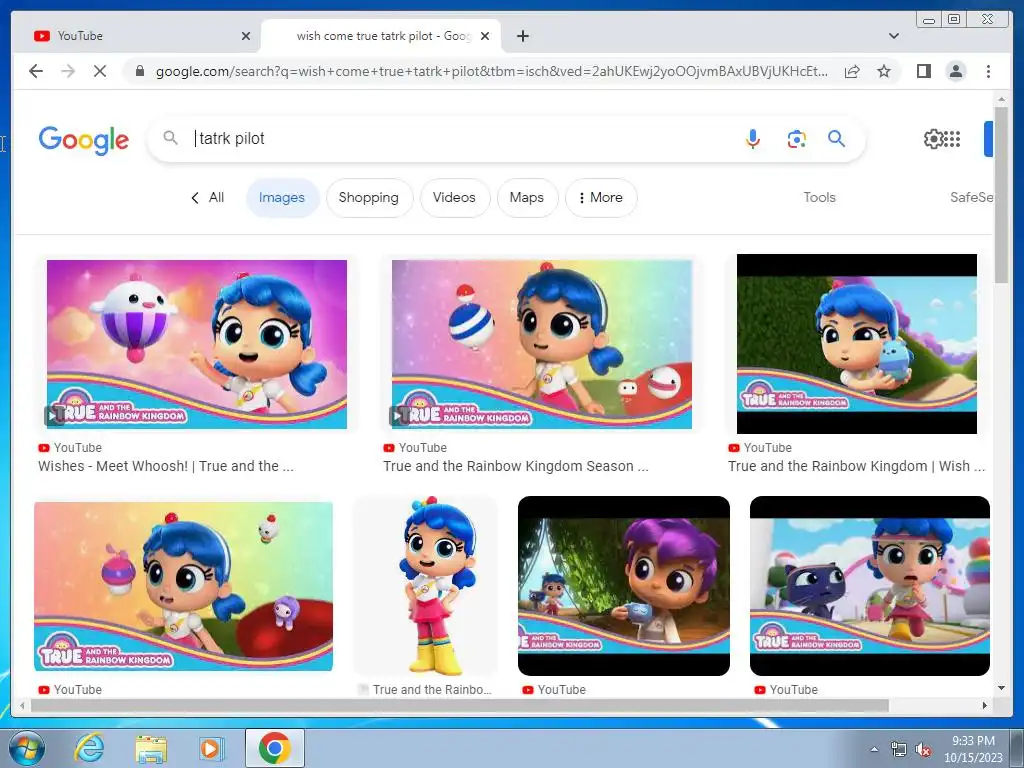This screenshot has height=768, width=1024.
Task: Open the Chrome profile avatar
Action: point(955,71)
